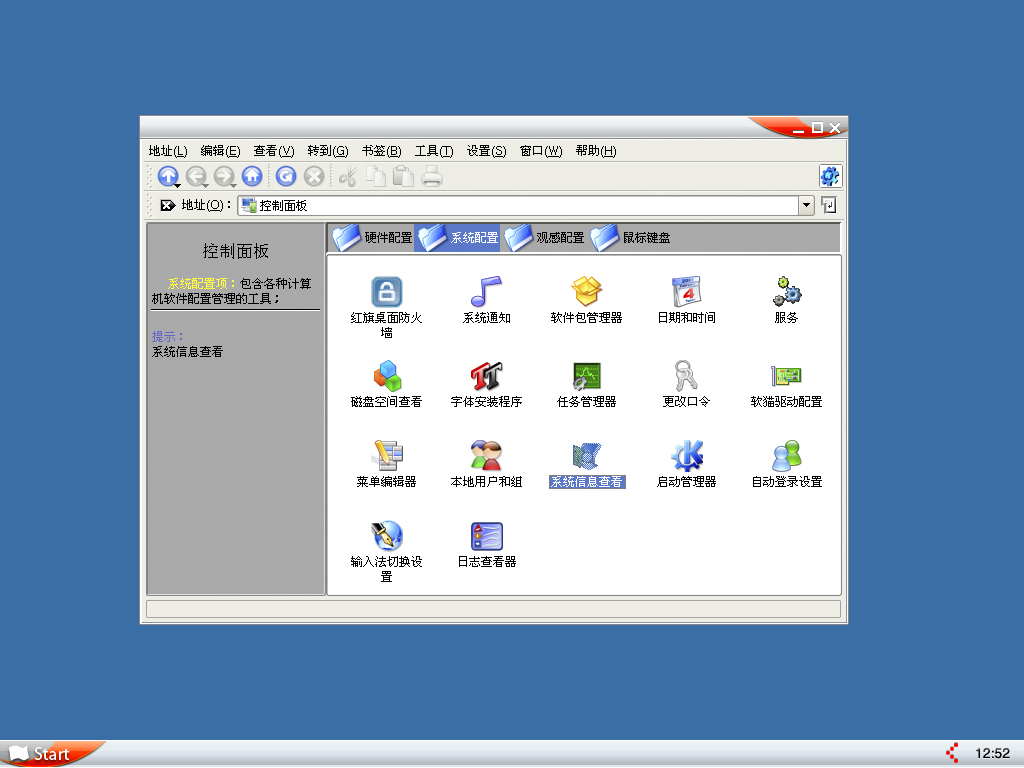Minimize the control panel window

point(798,129)
